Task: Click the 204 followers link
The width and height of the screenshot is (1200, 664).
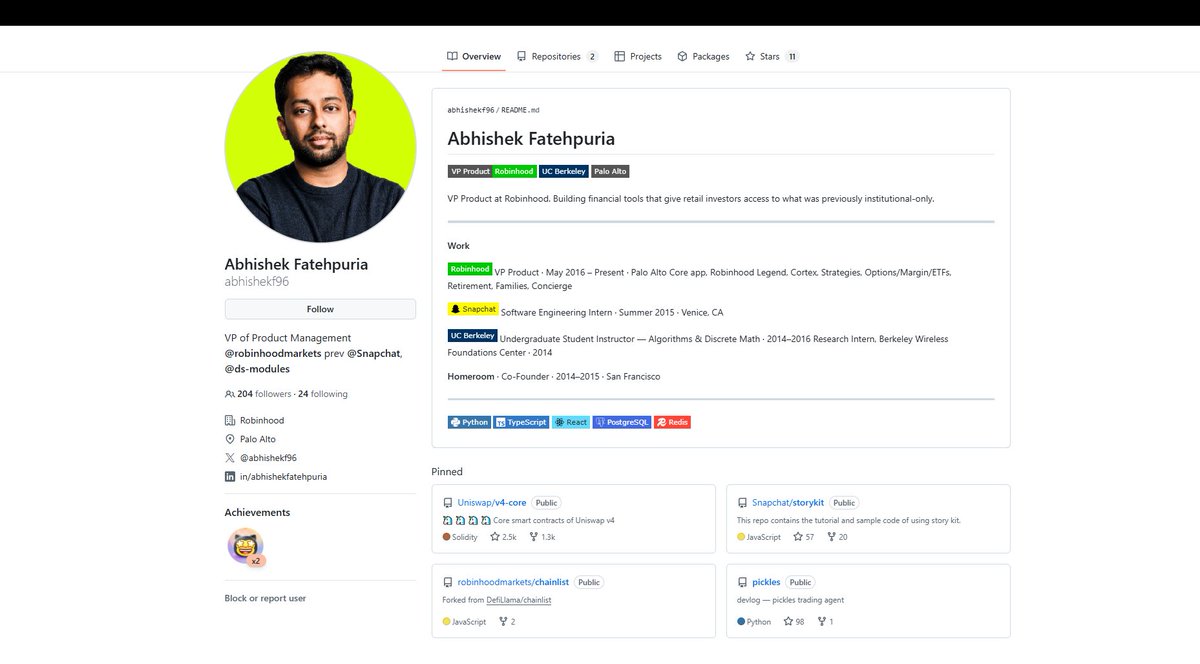Action: click(265, 394)
